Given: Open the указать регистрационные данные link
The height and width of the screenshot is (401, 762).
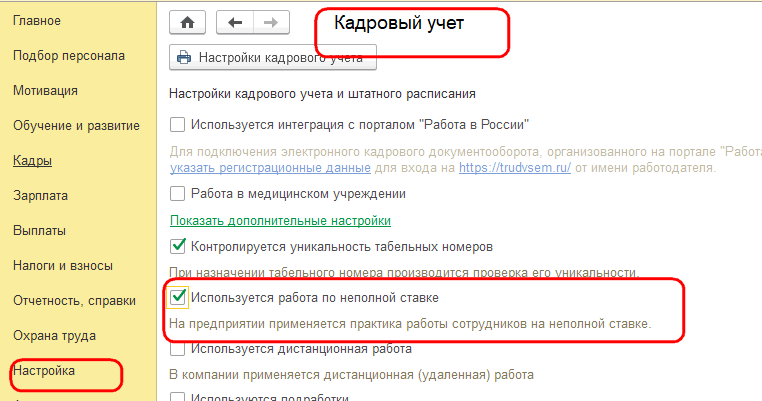Looking at the screenshot, I should (x=270, y=168).
